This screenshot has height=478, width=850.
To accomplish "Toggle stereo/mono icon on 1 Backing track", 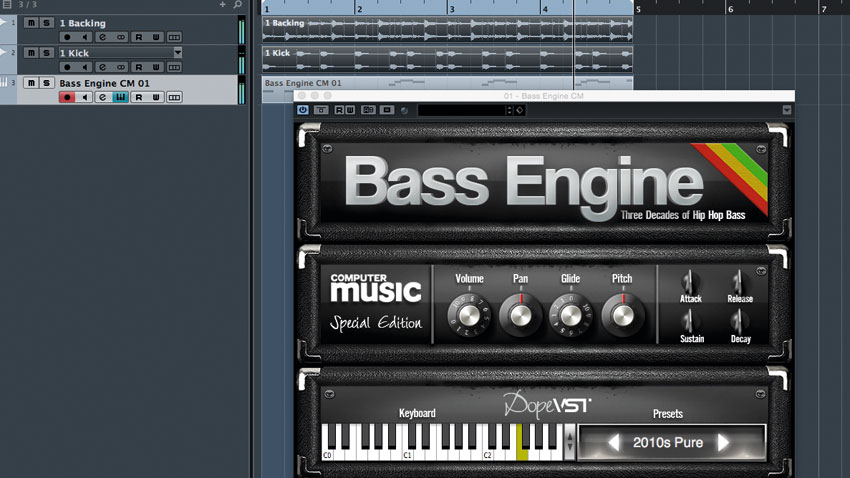I will point(120,37).
